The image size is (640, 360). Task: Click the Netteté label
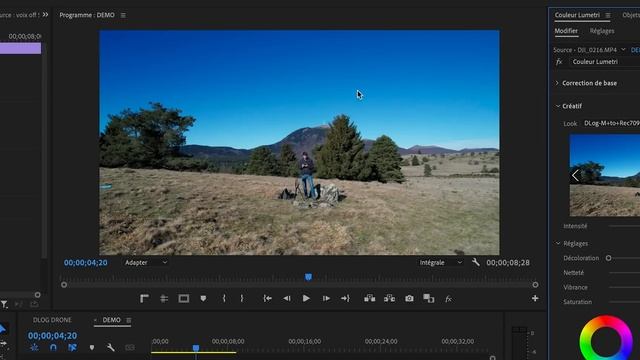click(x=573, y=272)
